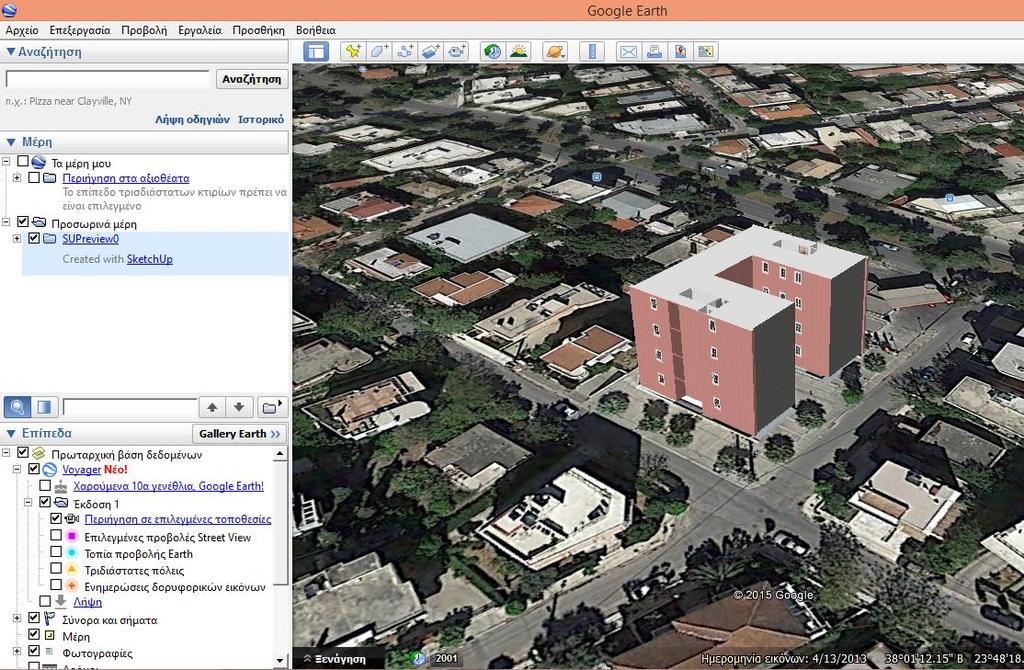The image size is (1024, 670).
Task: Uncheck the Φωτογραφίες layer checkbox
Action: [34, 651]
